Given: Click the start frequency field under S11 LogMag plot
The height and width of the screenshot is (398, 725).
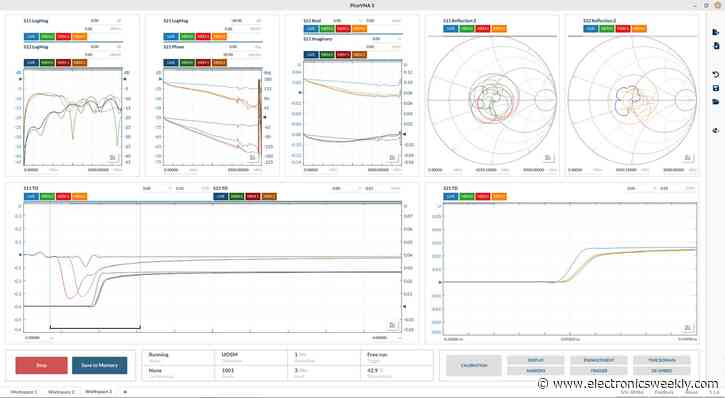Looking at the screenshot, I should (31, 170).
